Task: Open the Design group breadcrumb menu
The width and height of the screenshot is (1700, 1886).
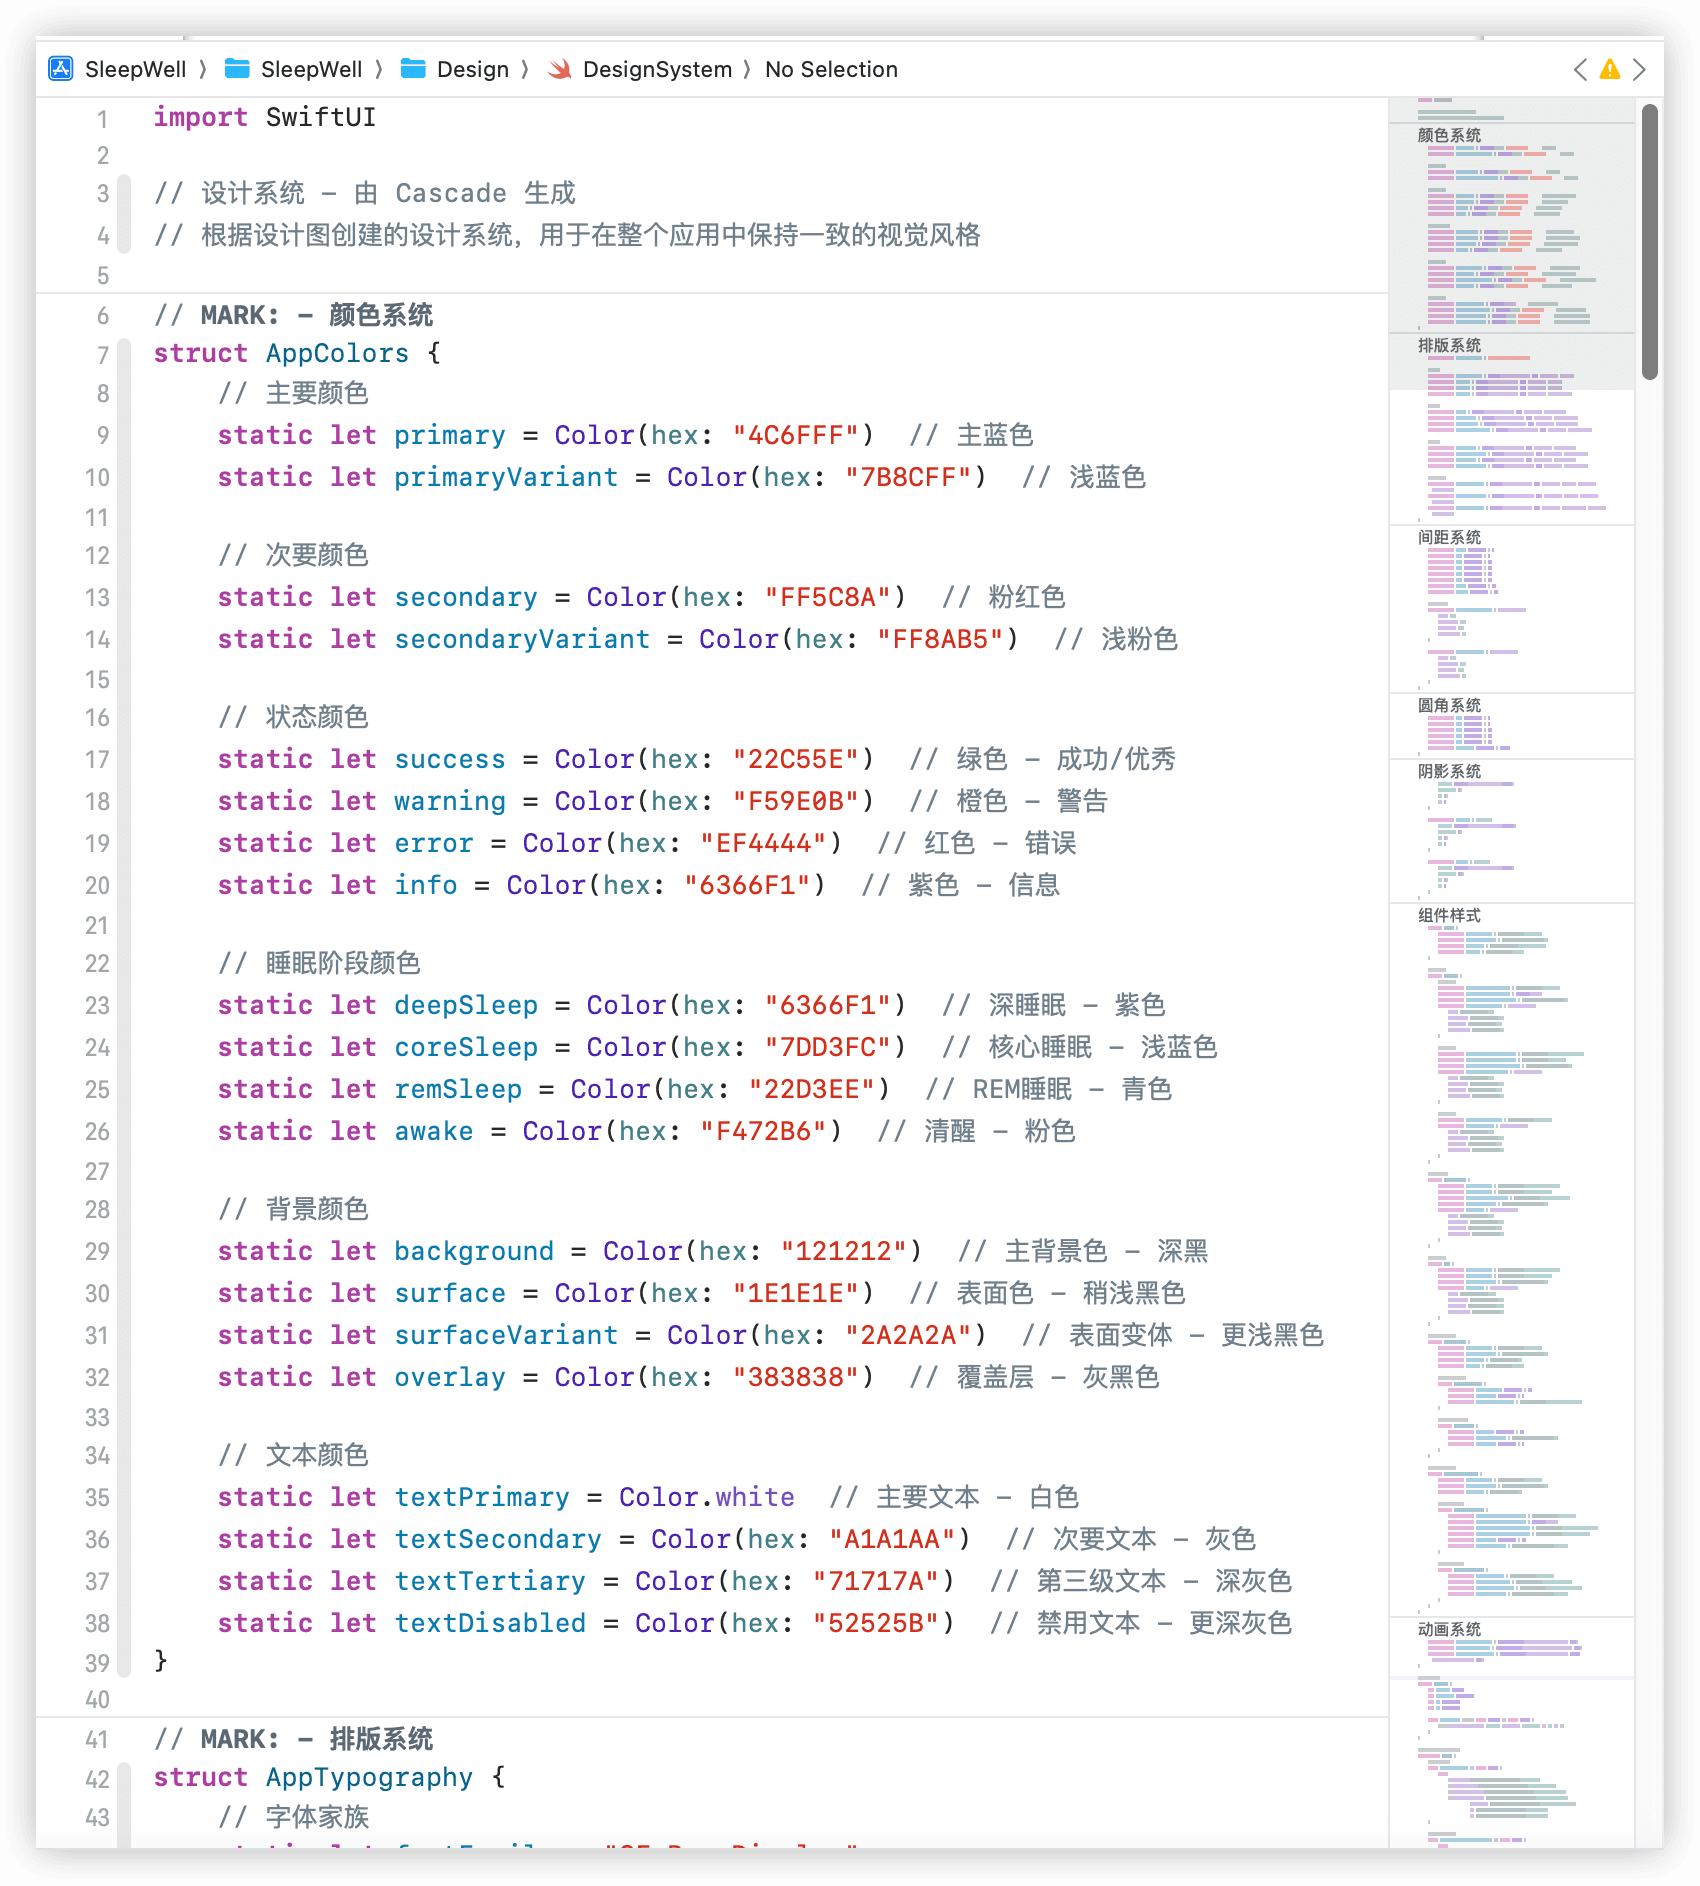Action: pyautogui.click(x=473, y=69)
